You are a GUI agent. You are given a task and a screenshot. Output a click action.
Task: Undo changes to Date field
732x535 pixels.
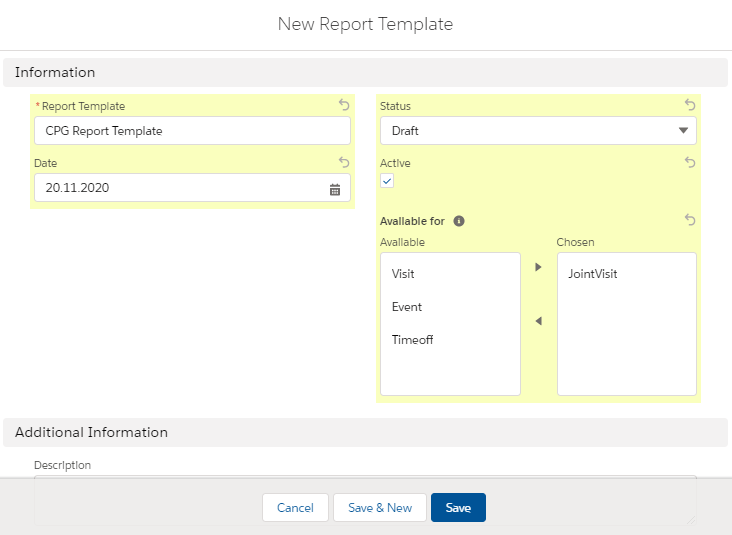[344, 162]
